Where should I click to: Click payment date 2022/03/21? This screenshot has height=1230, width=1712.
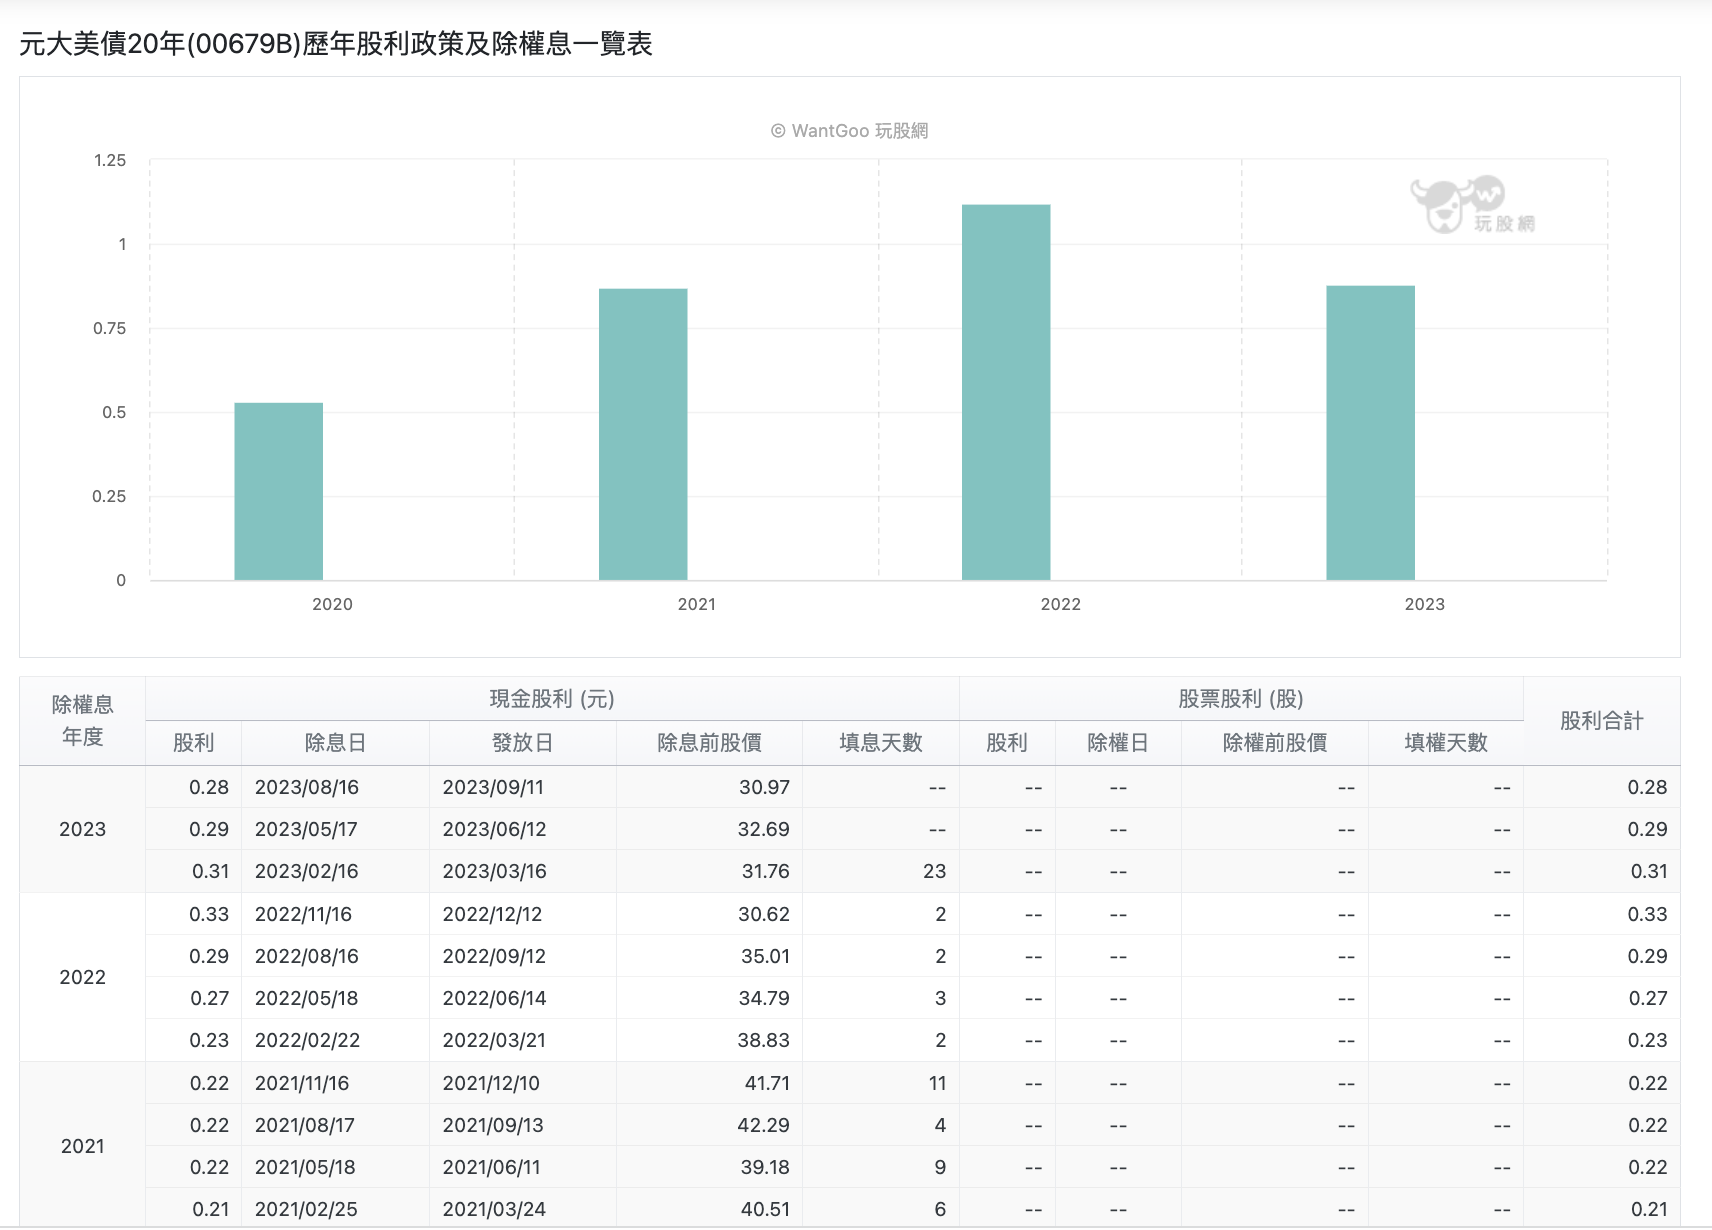coord(494,1041)
